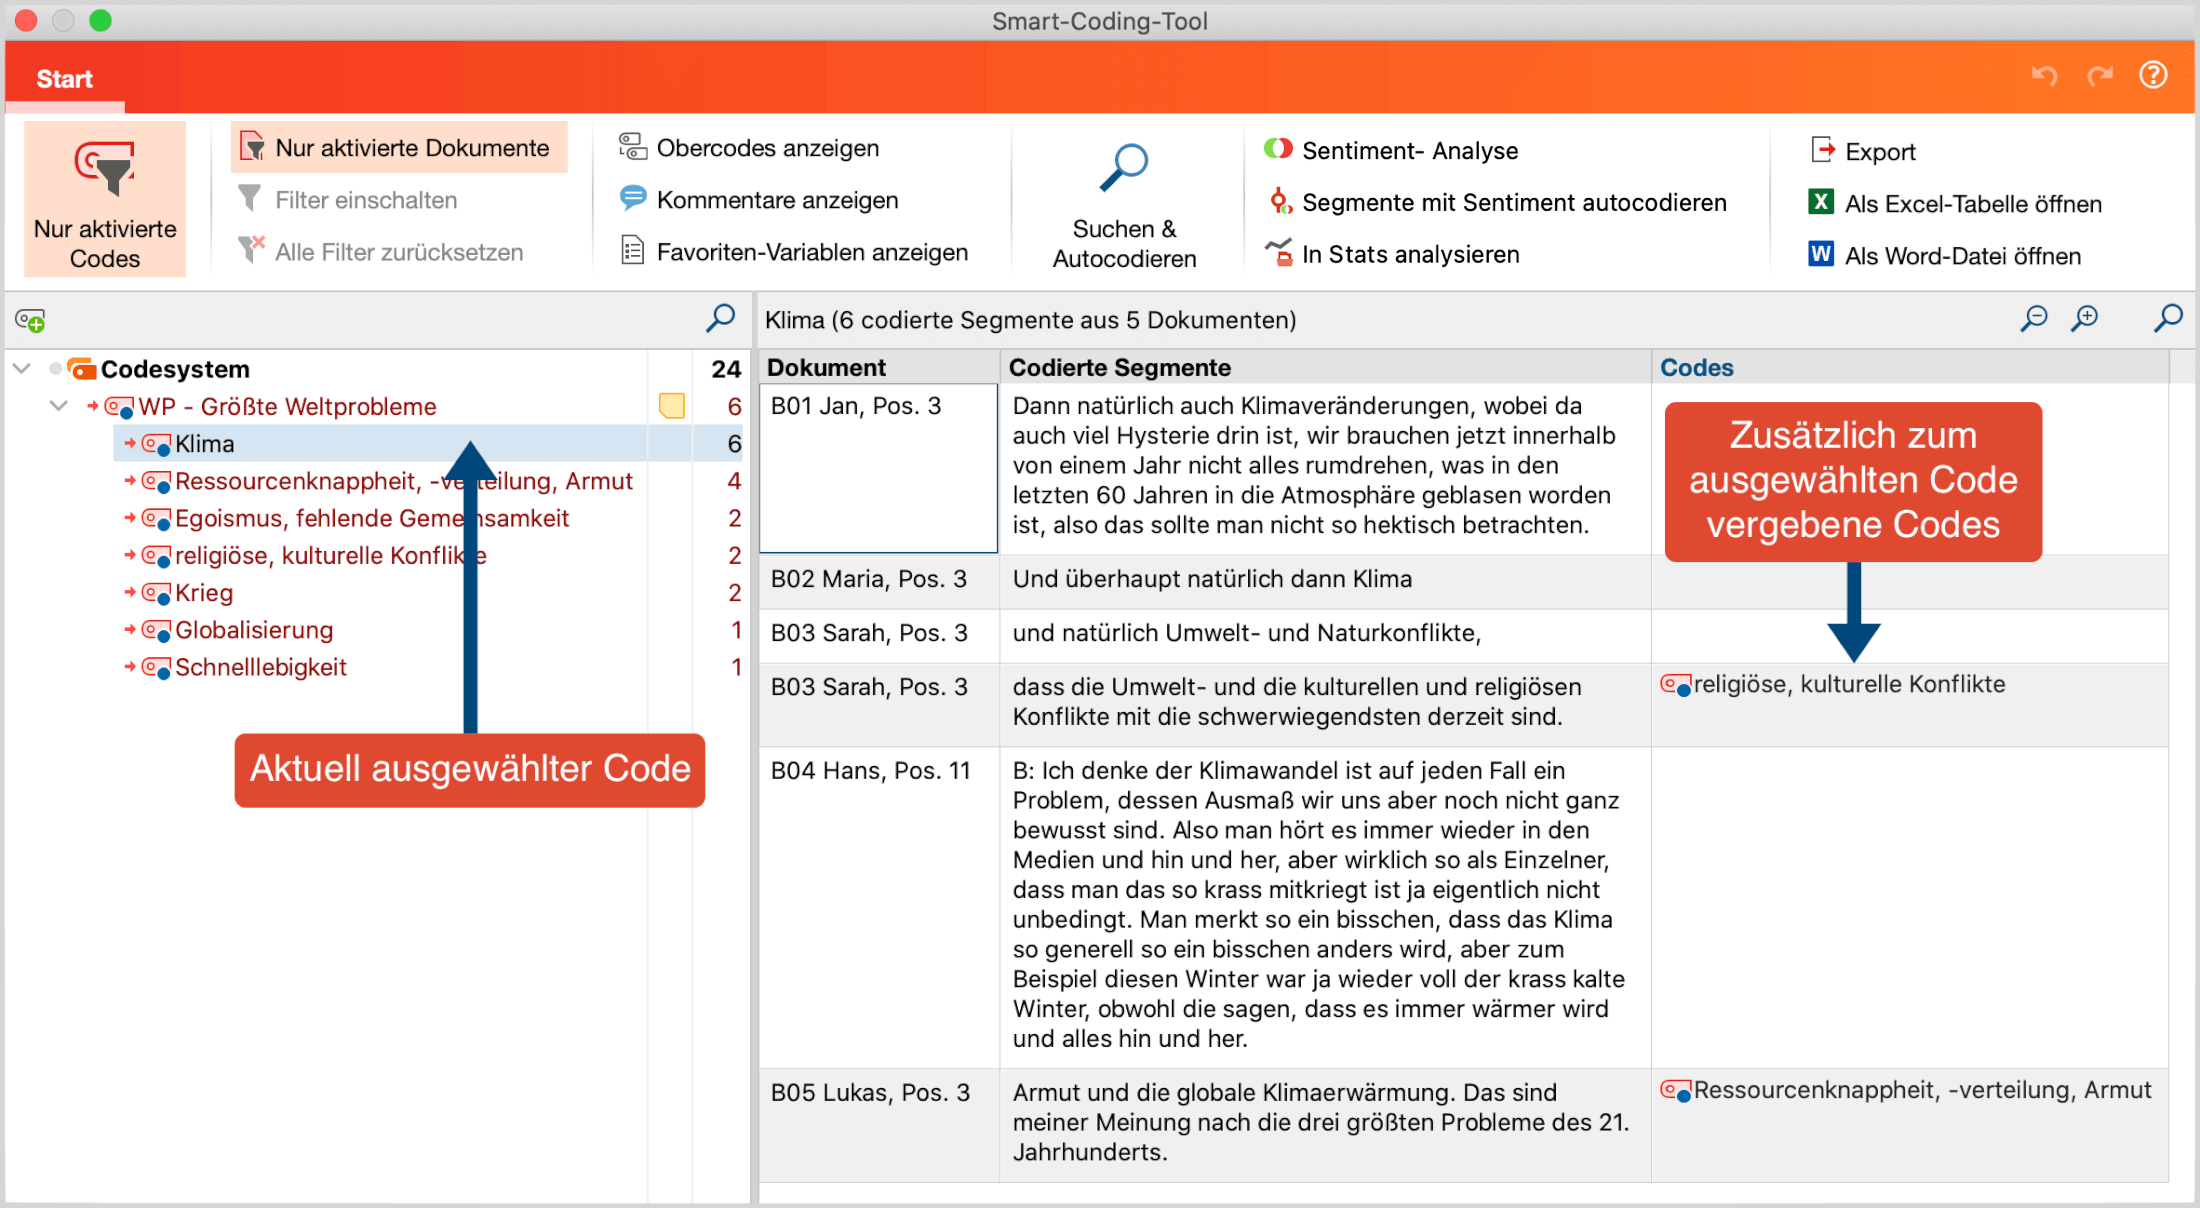Screen dimensions: 2200x1208
Task: Select the Start ribbon tab
Action: coord(65,79)
